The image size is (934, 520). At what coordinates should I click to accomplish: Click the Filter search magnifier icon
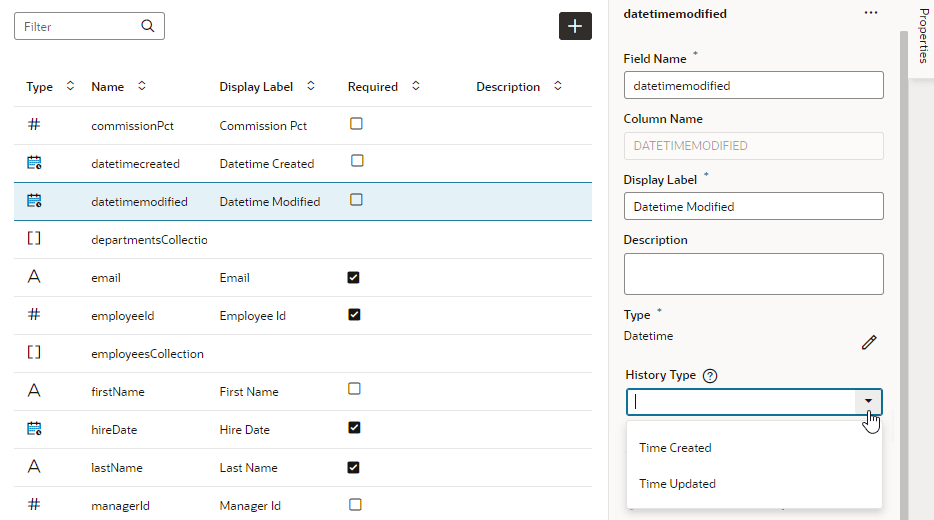point(148,26)
